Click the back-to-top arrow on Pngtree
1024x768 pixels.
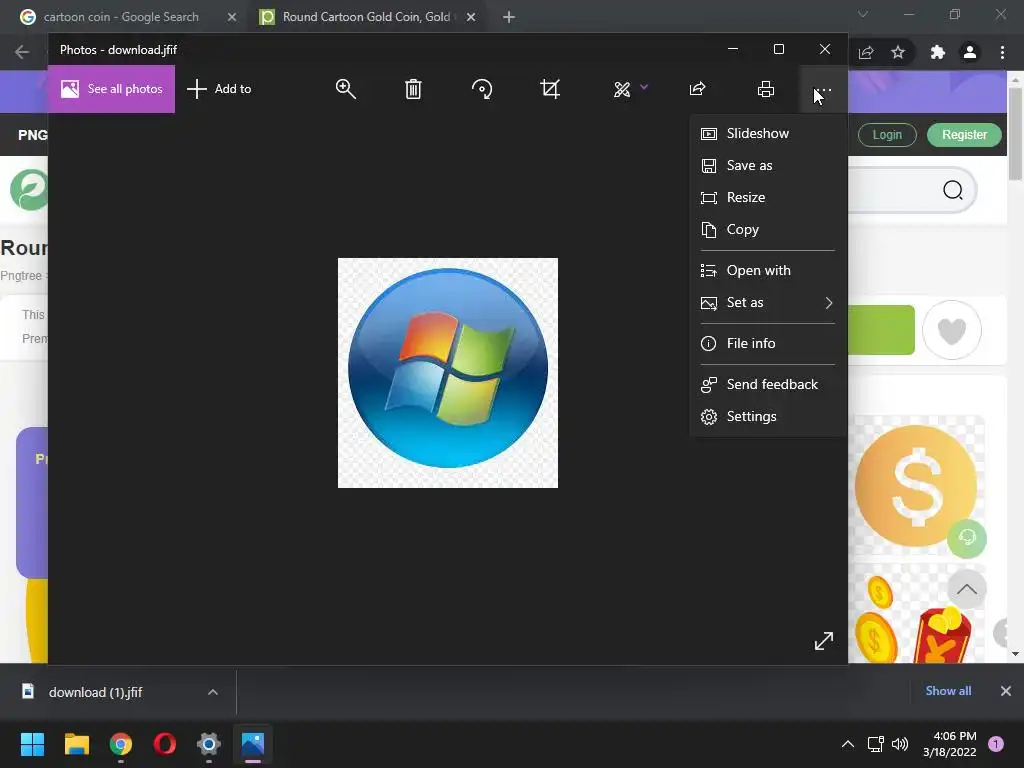(967, 589)
